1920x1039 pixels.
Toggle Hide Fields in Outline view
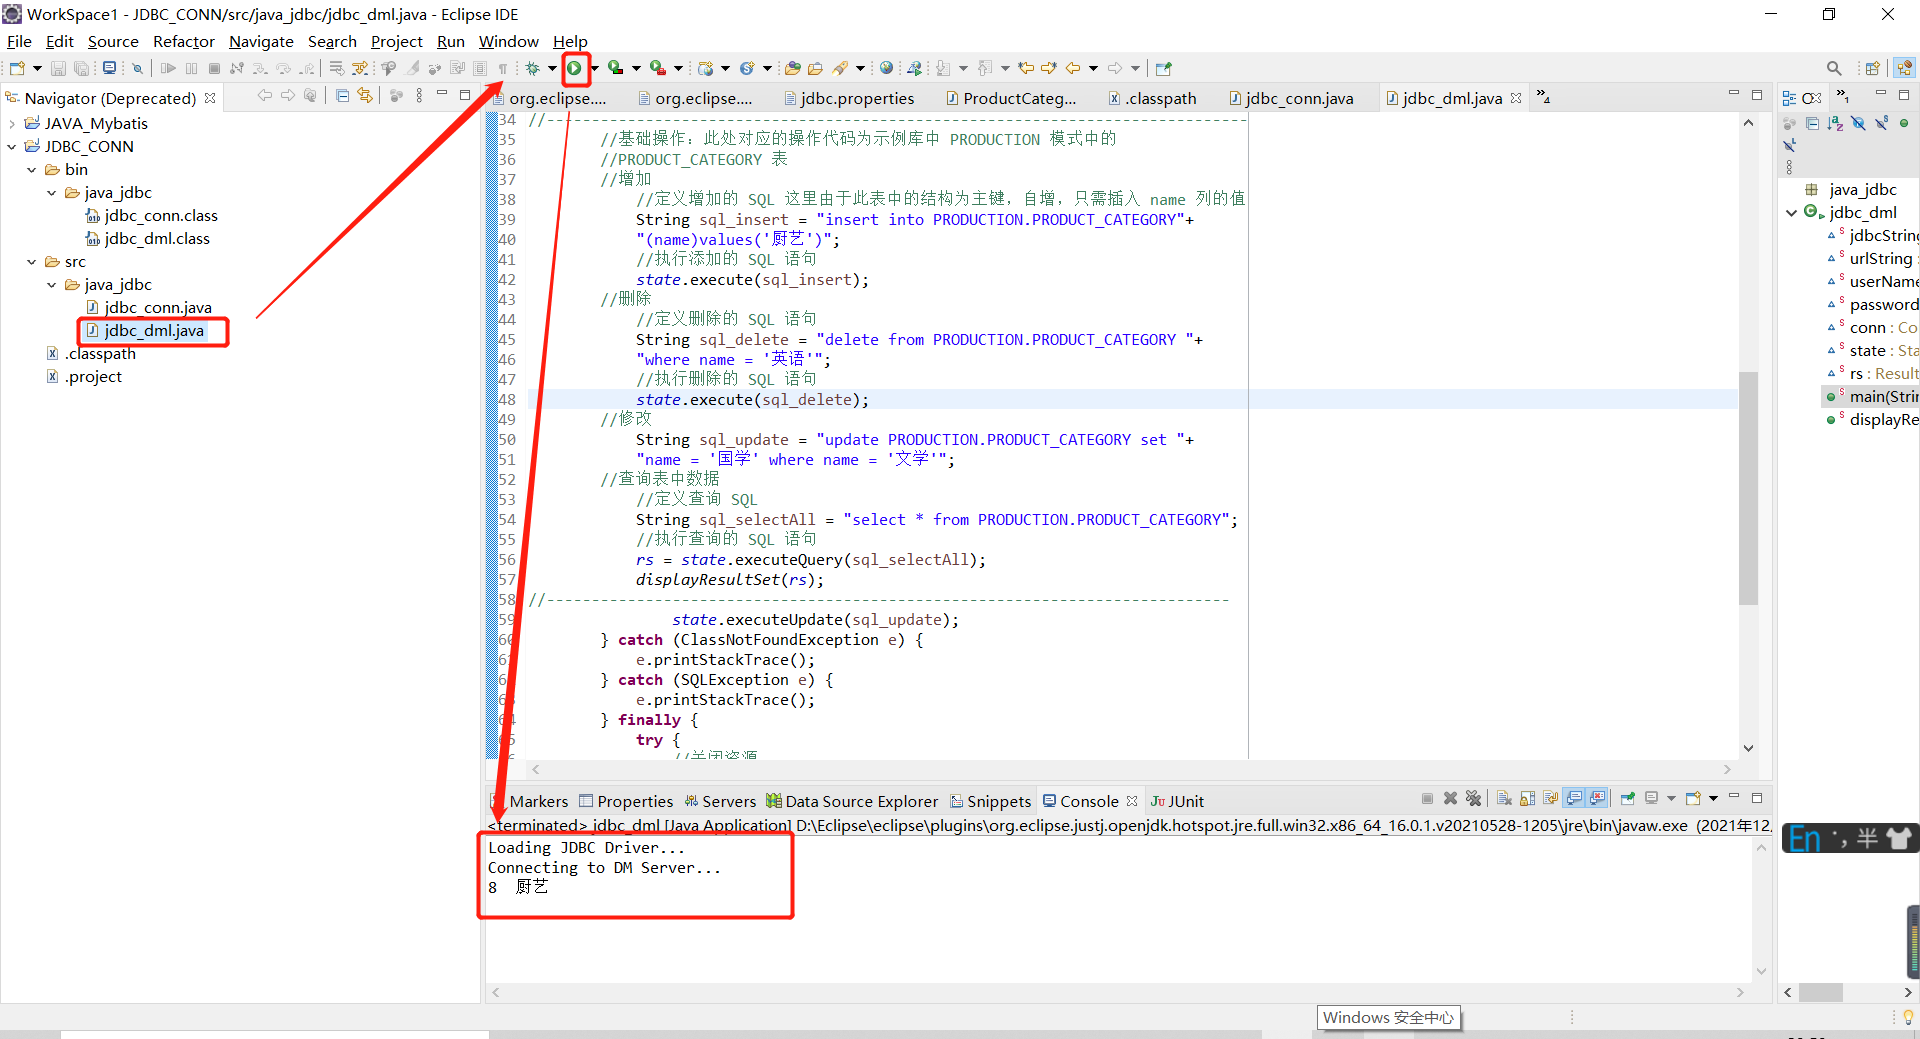point(1858,123)
